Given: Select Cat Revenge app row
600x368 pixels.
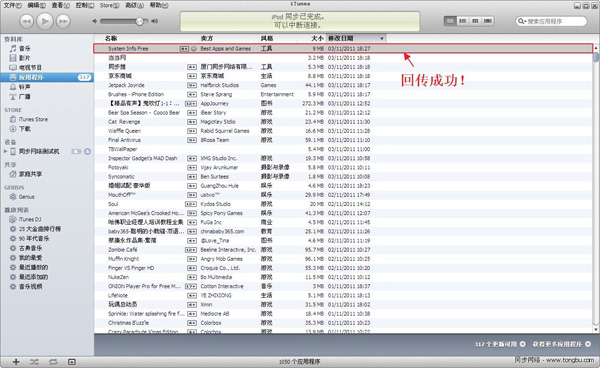Looking at the screenshot, I should (x=343, y=122).
